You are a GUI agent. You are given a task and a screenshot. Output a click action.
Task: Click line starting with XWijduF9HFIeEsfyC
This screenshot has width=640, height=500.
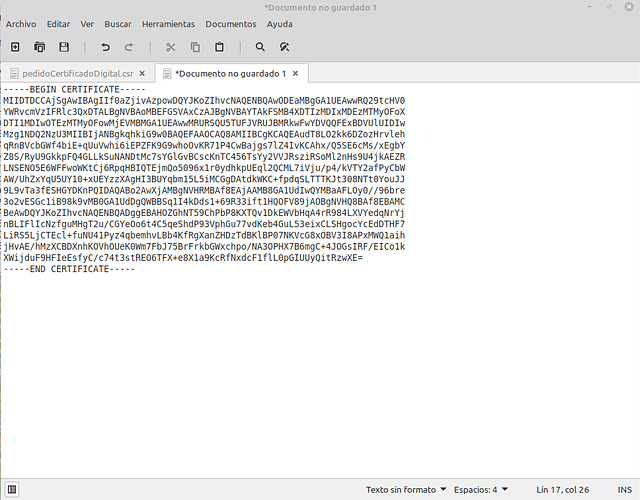tap(183, 258)
